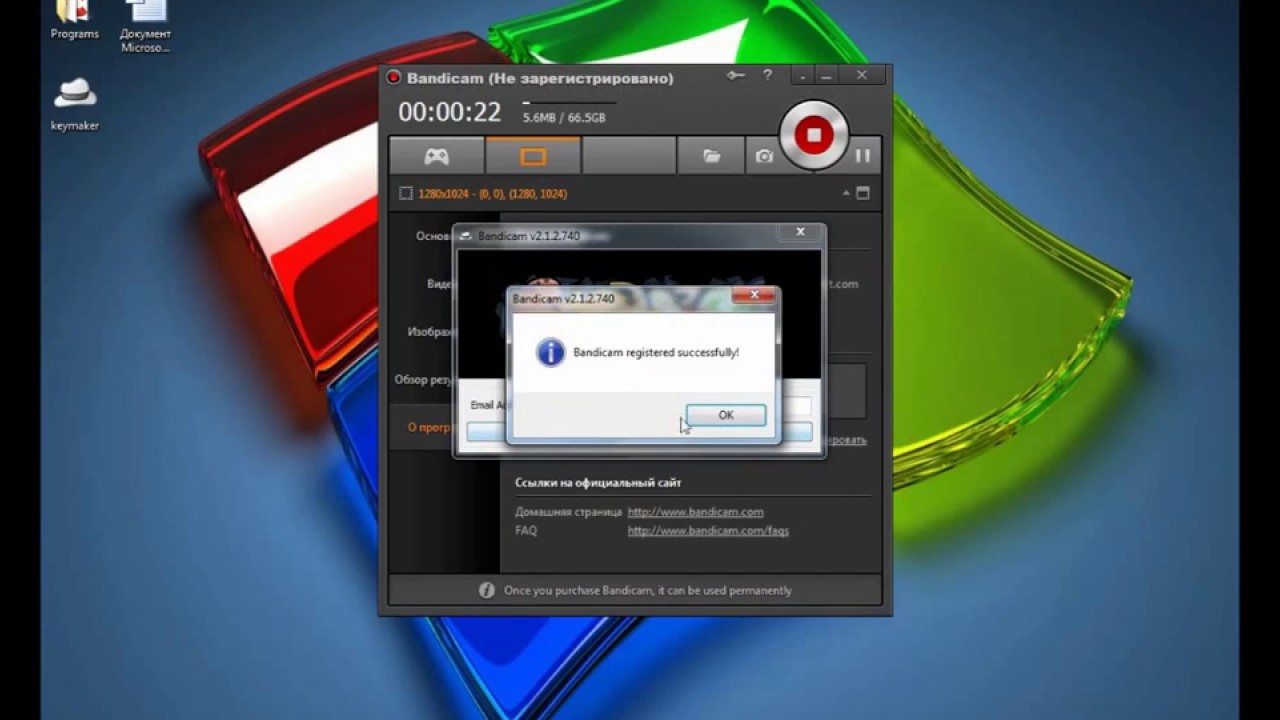Viewport: 1280px width, 720px height.
Task: Open the Документ Microsoft desktop file
Action: tap(146, 27)
